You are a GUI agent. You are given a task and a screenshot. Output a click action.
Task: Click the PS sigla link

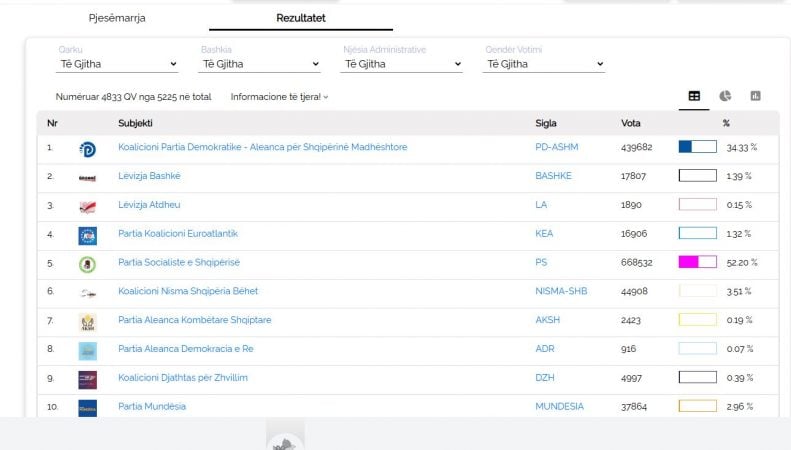[x=541, y=262]
